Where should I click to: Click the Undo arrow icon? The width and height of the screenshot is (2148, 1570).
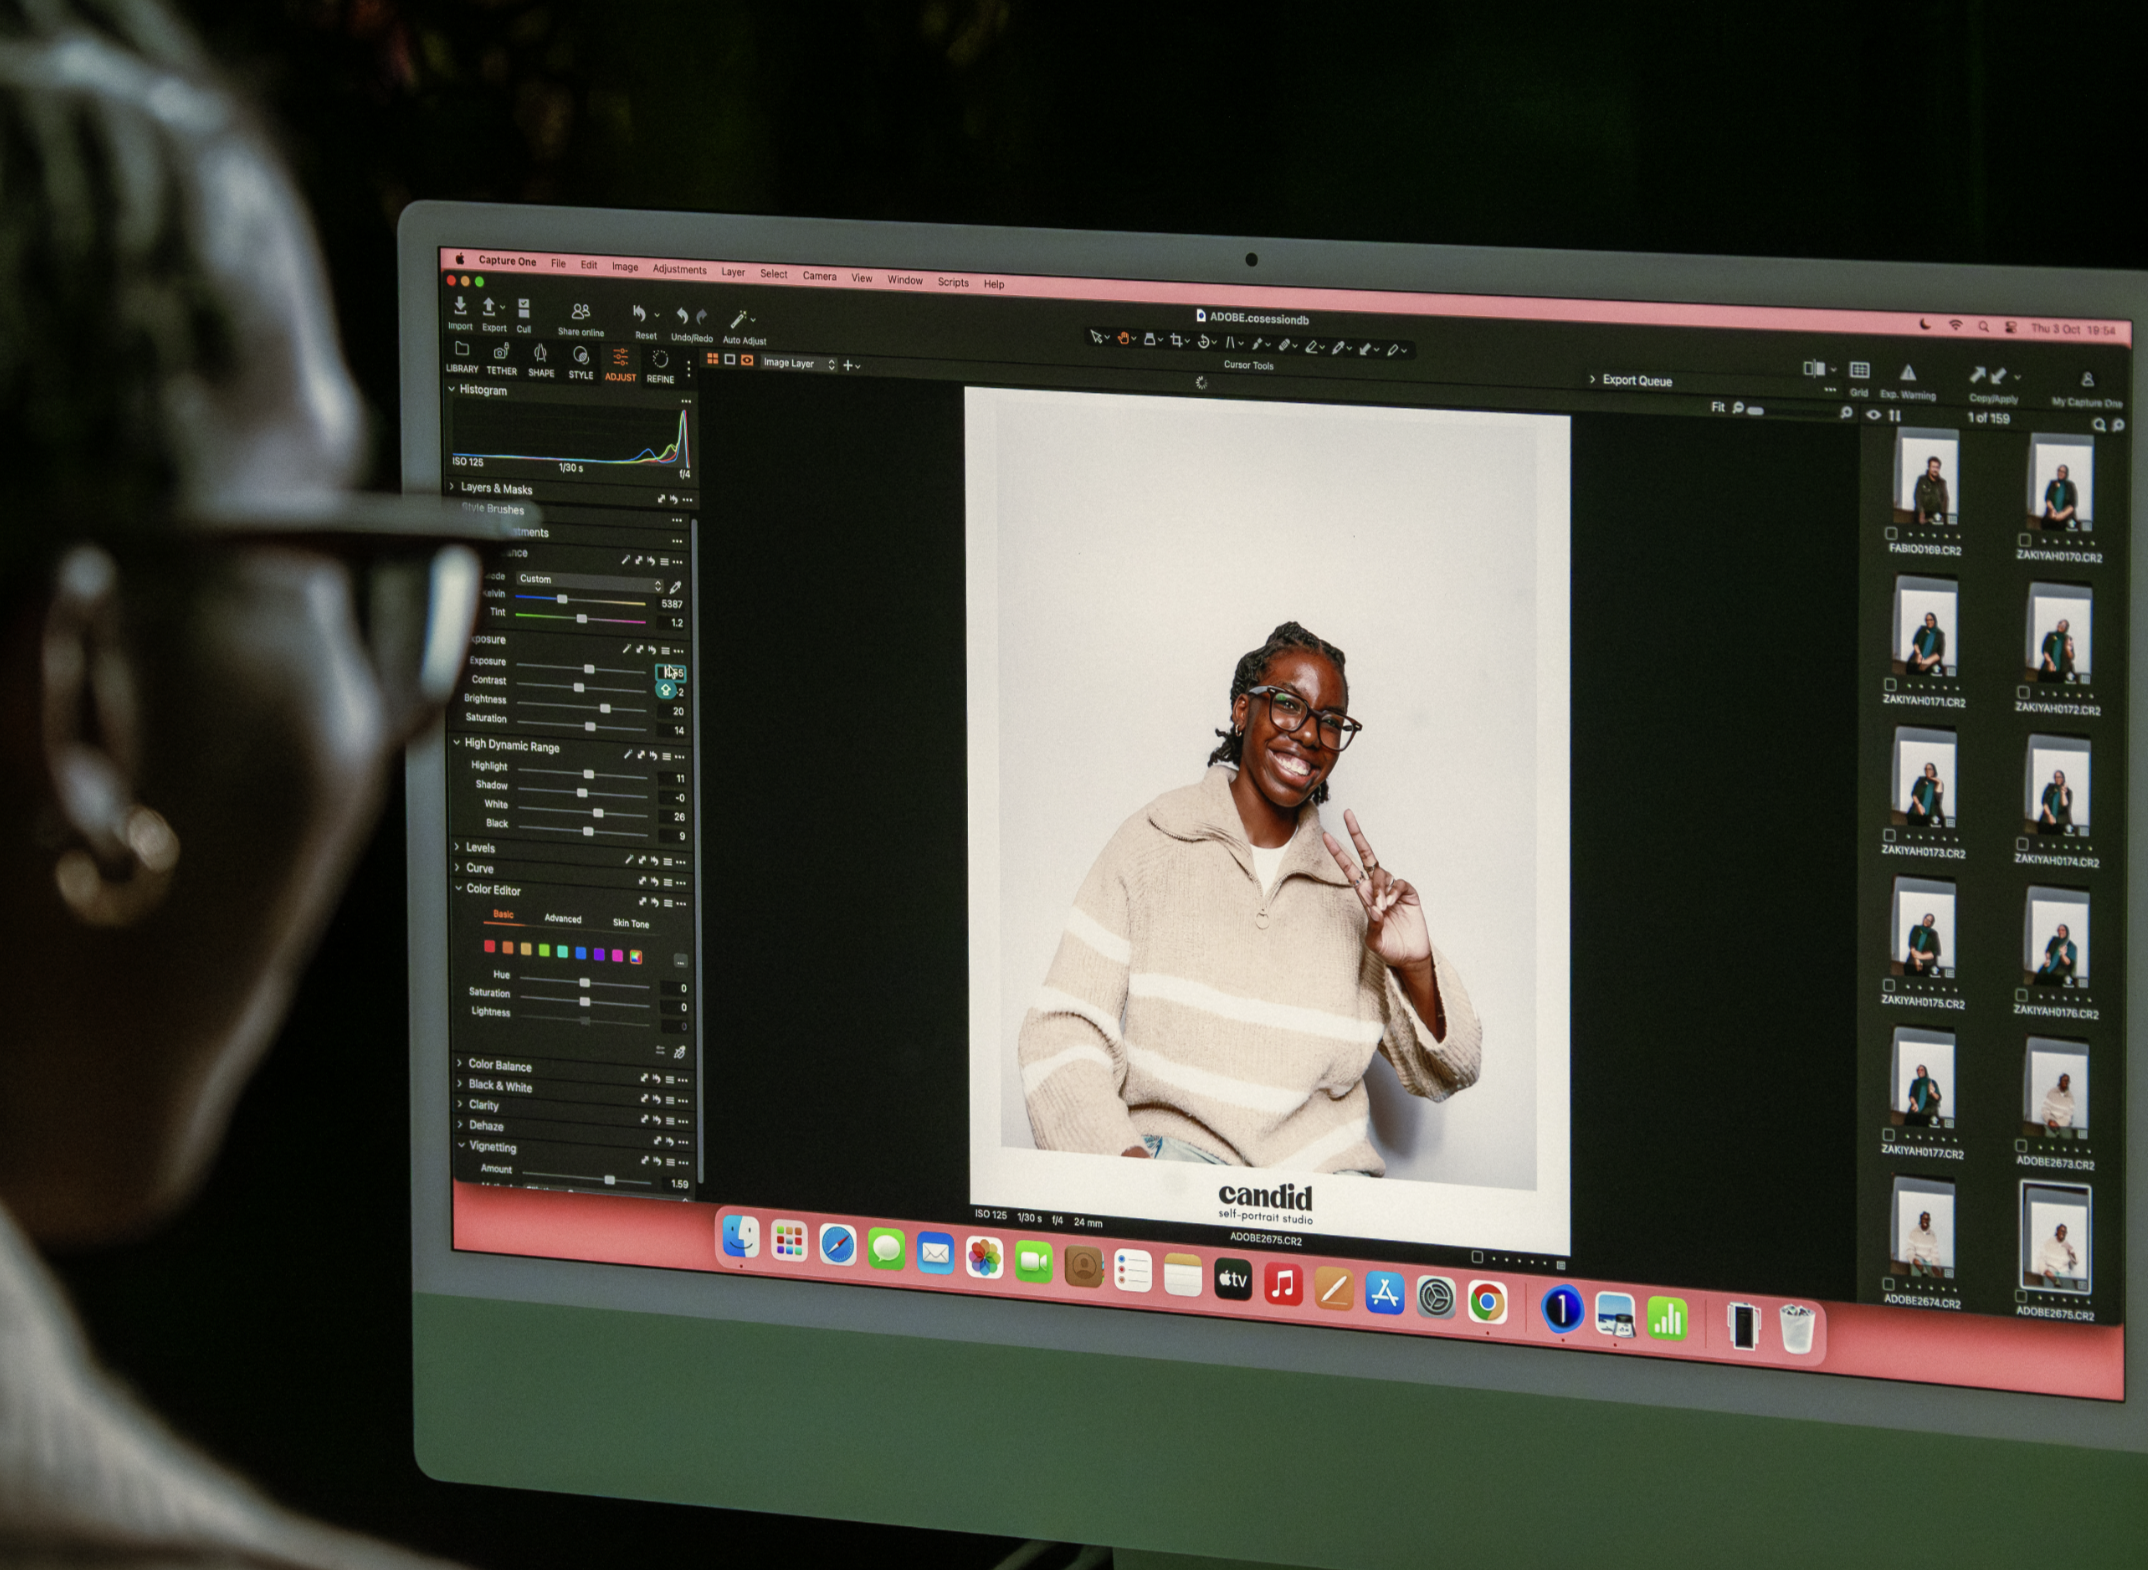click(x=682, y=317)
